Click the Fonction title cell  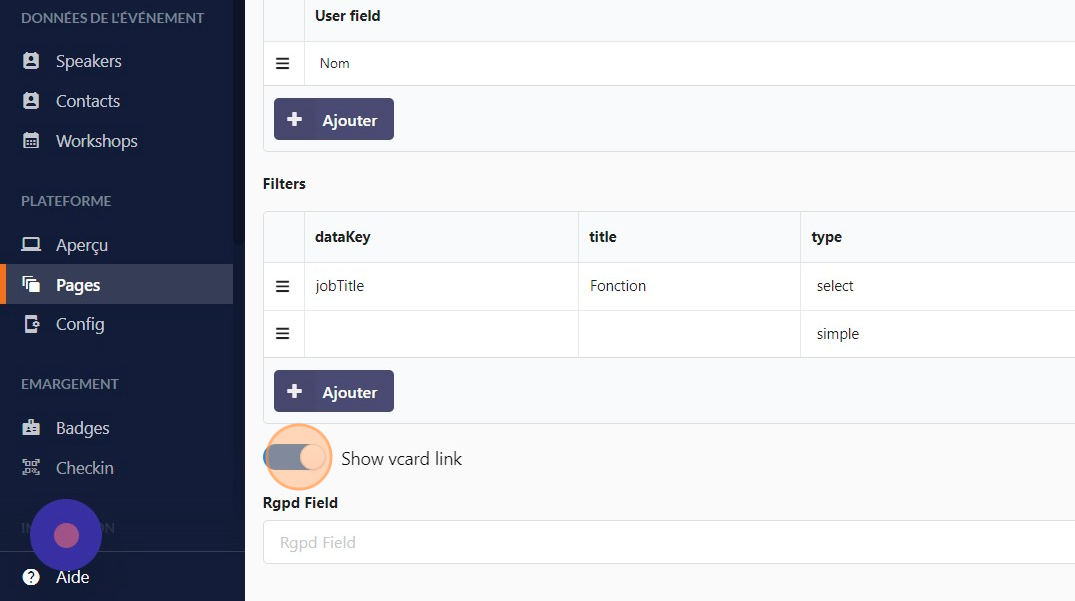click(689, 286)
